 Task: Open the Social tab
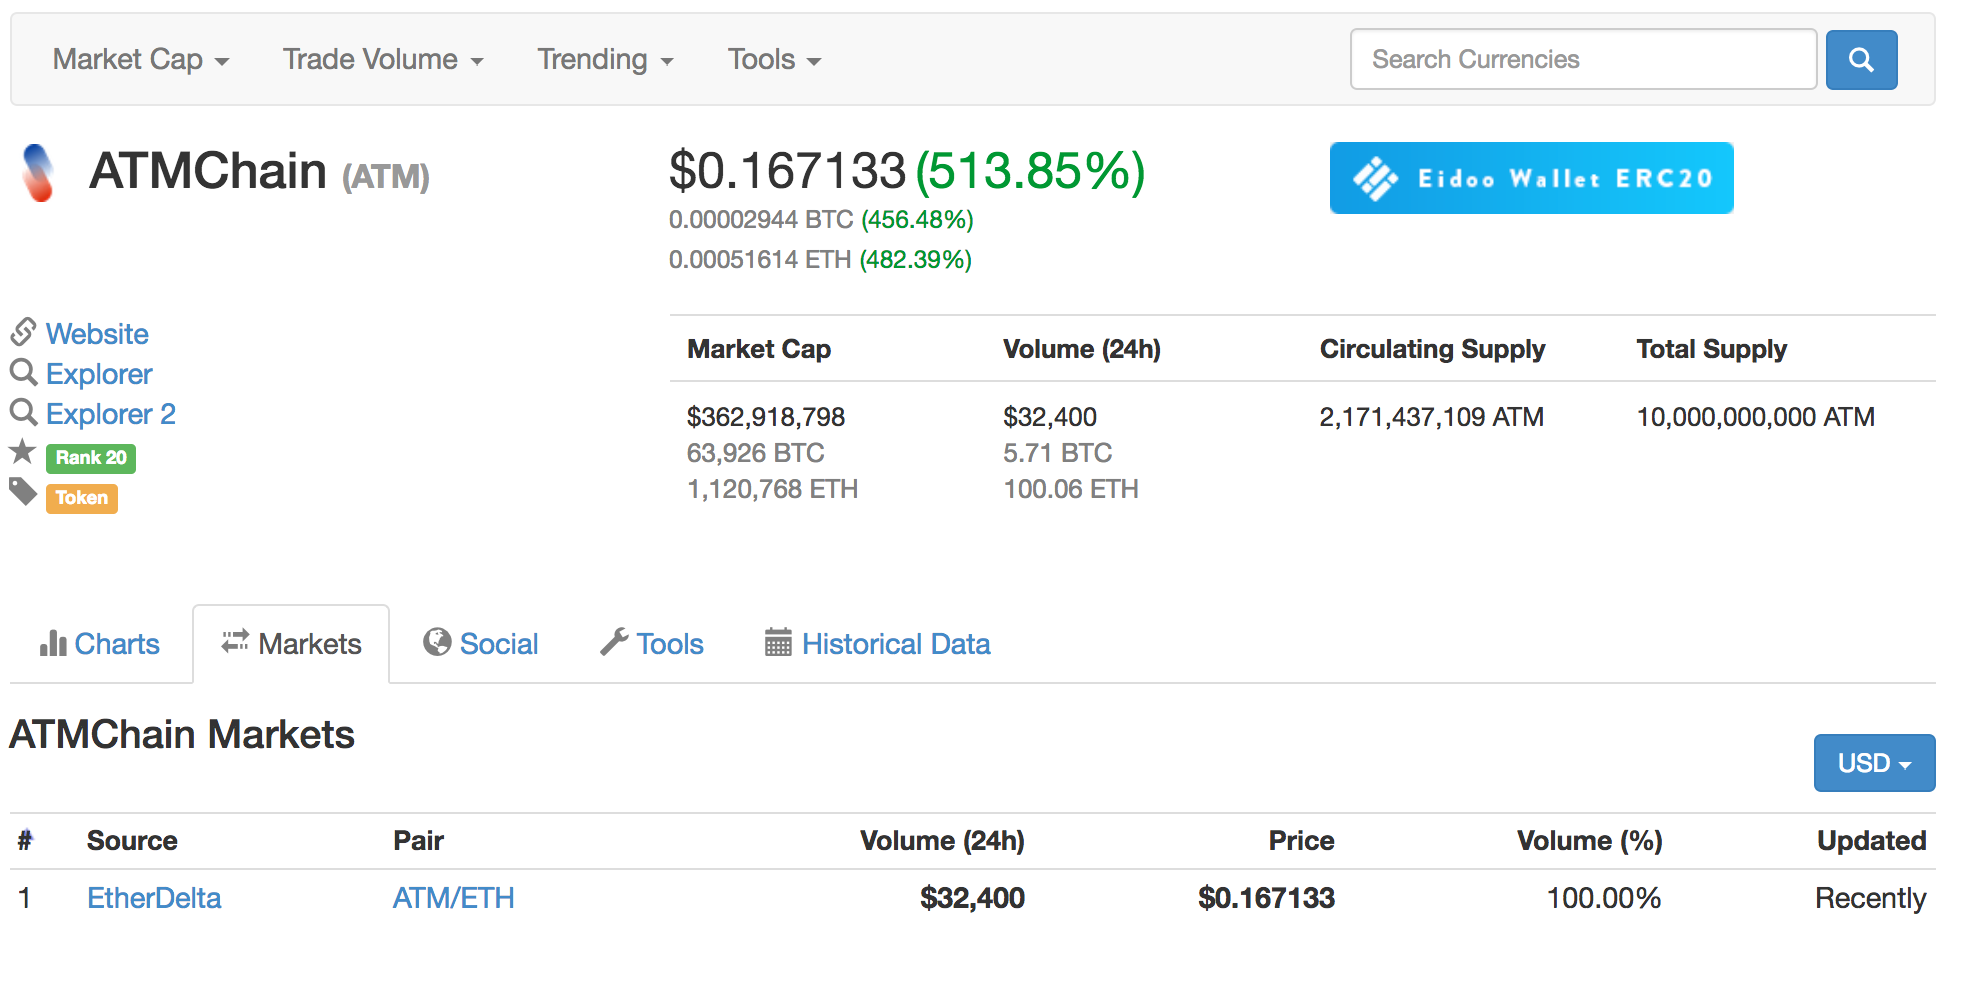481,644
